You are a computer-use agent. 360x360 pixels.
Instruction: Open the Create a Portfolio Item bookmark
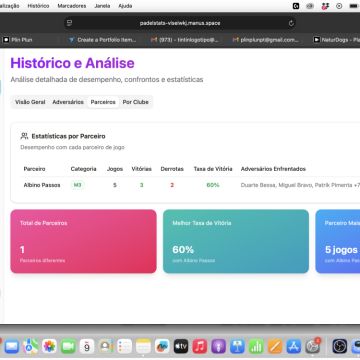[102, 40]
